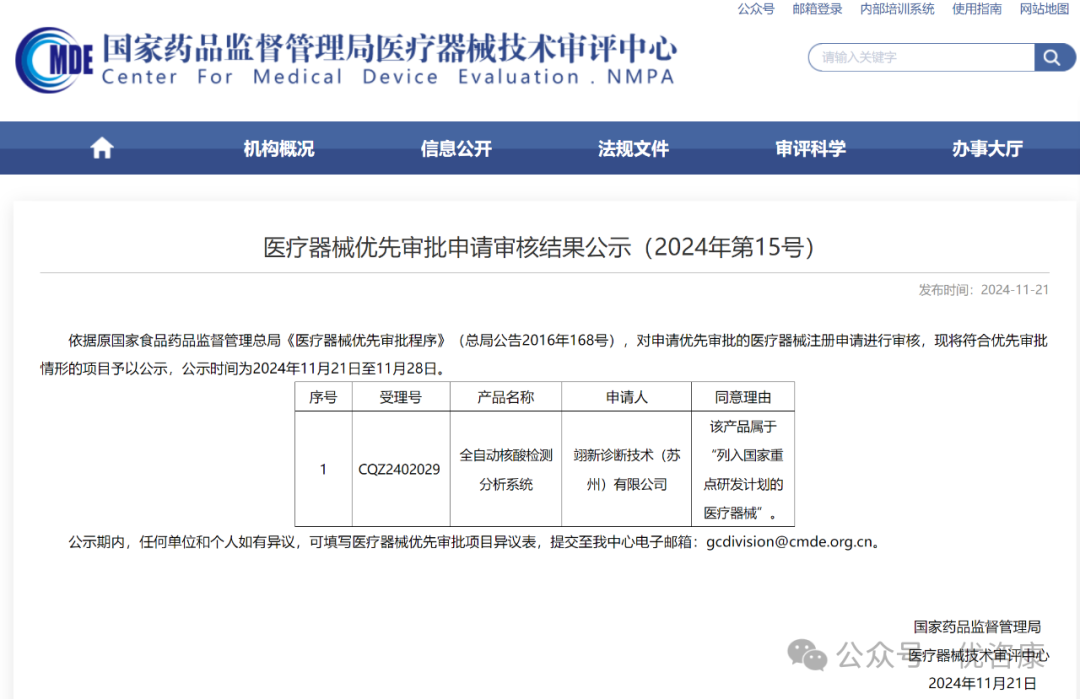Open 内部培训系统 from top bar
The image size is (1080, 699).
point(897,9)
